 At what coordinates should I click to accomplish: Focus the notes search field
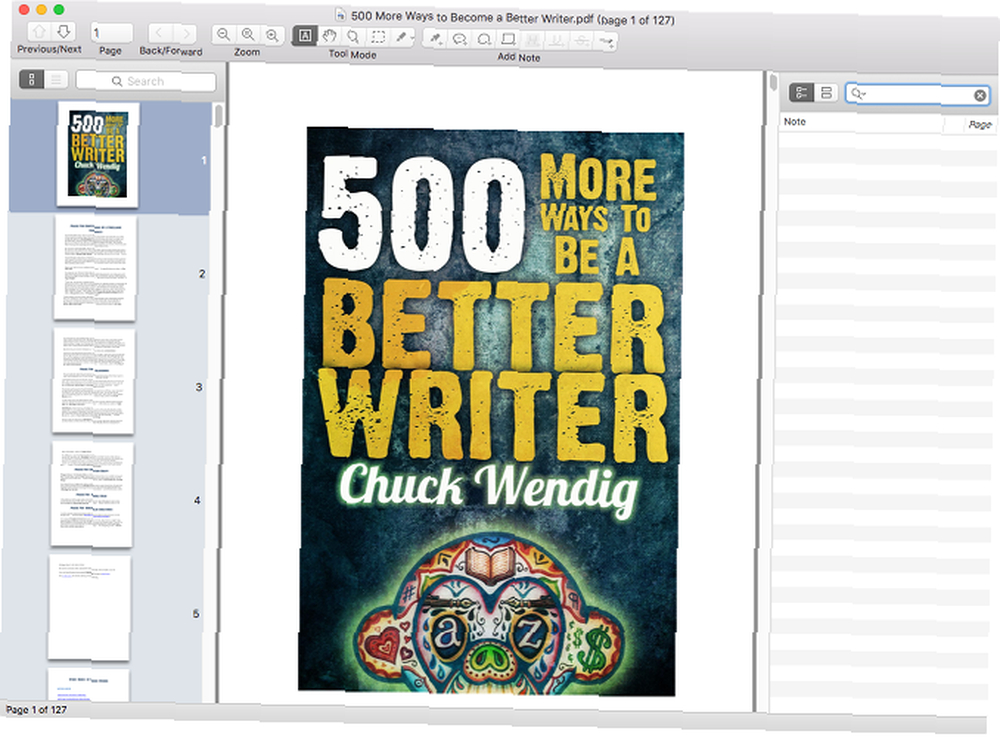click(x=918, y=94)
